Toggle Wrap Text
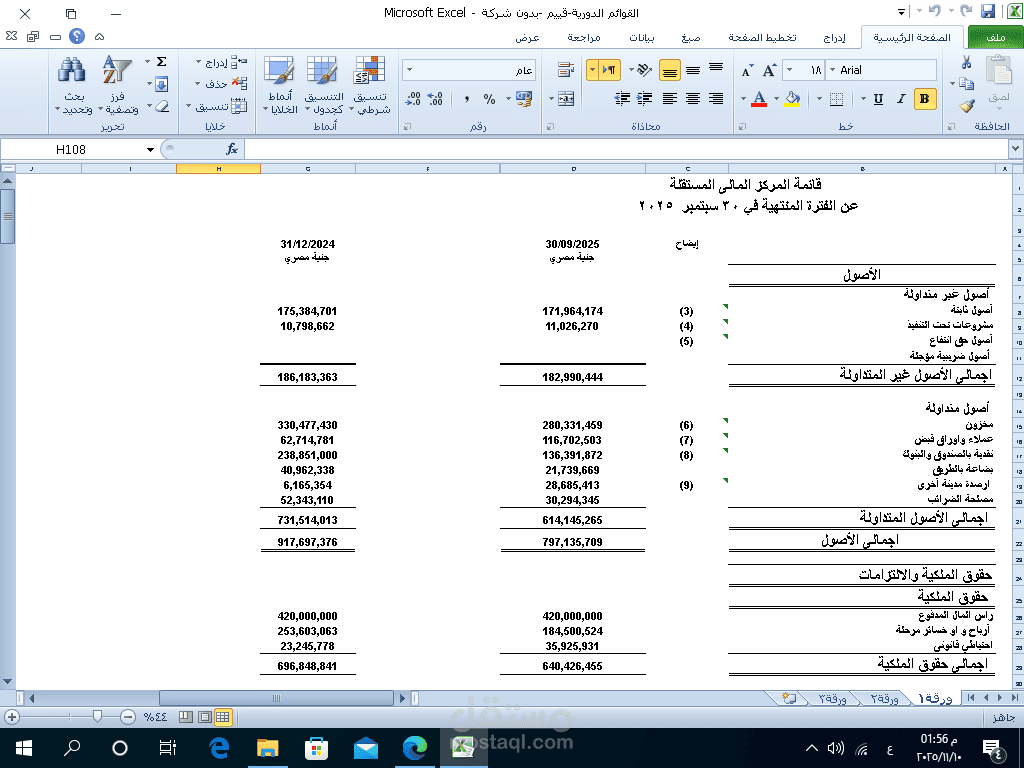Viewport: 1024px width, 768px height. tap(566, 69)
